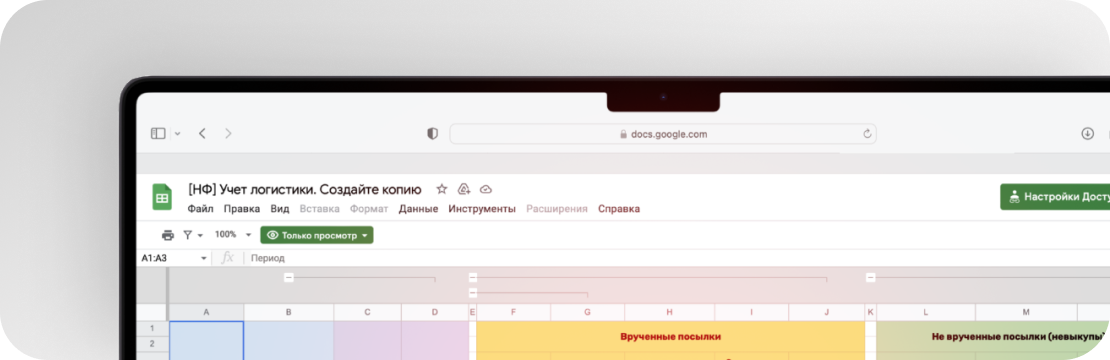Open the Формат menu

tap(369, 209)
